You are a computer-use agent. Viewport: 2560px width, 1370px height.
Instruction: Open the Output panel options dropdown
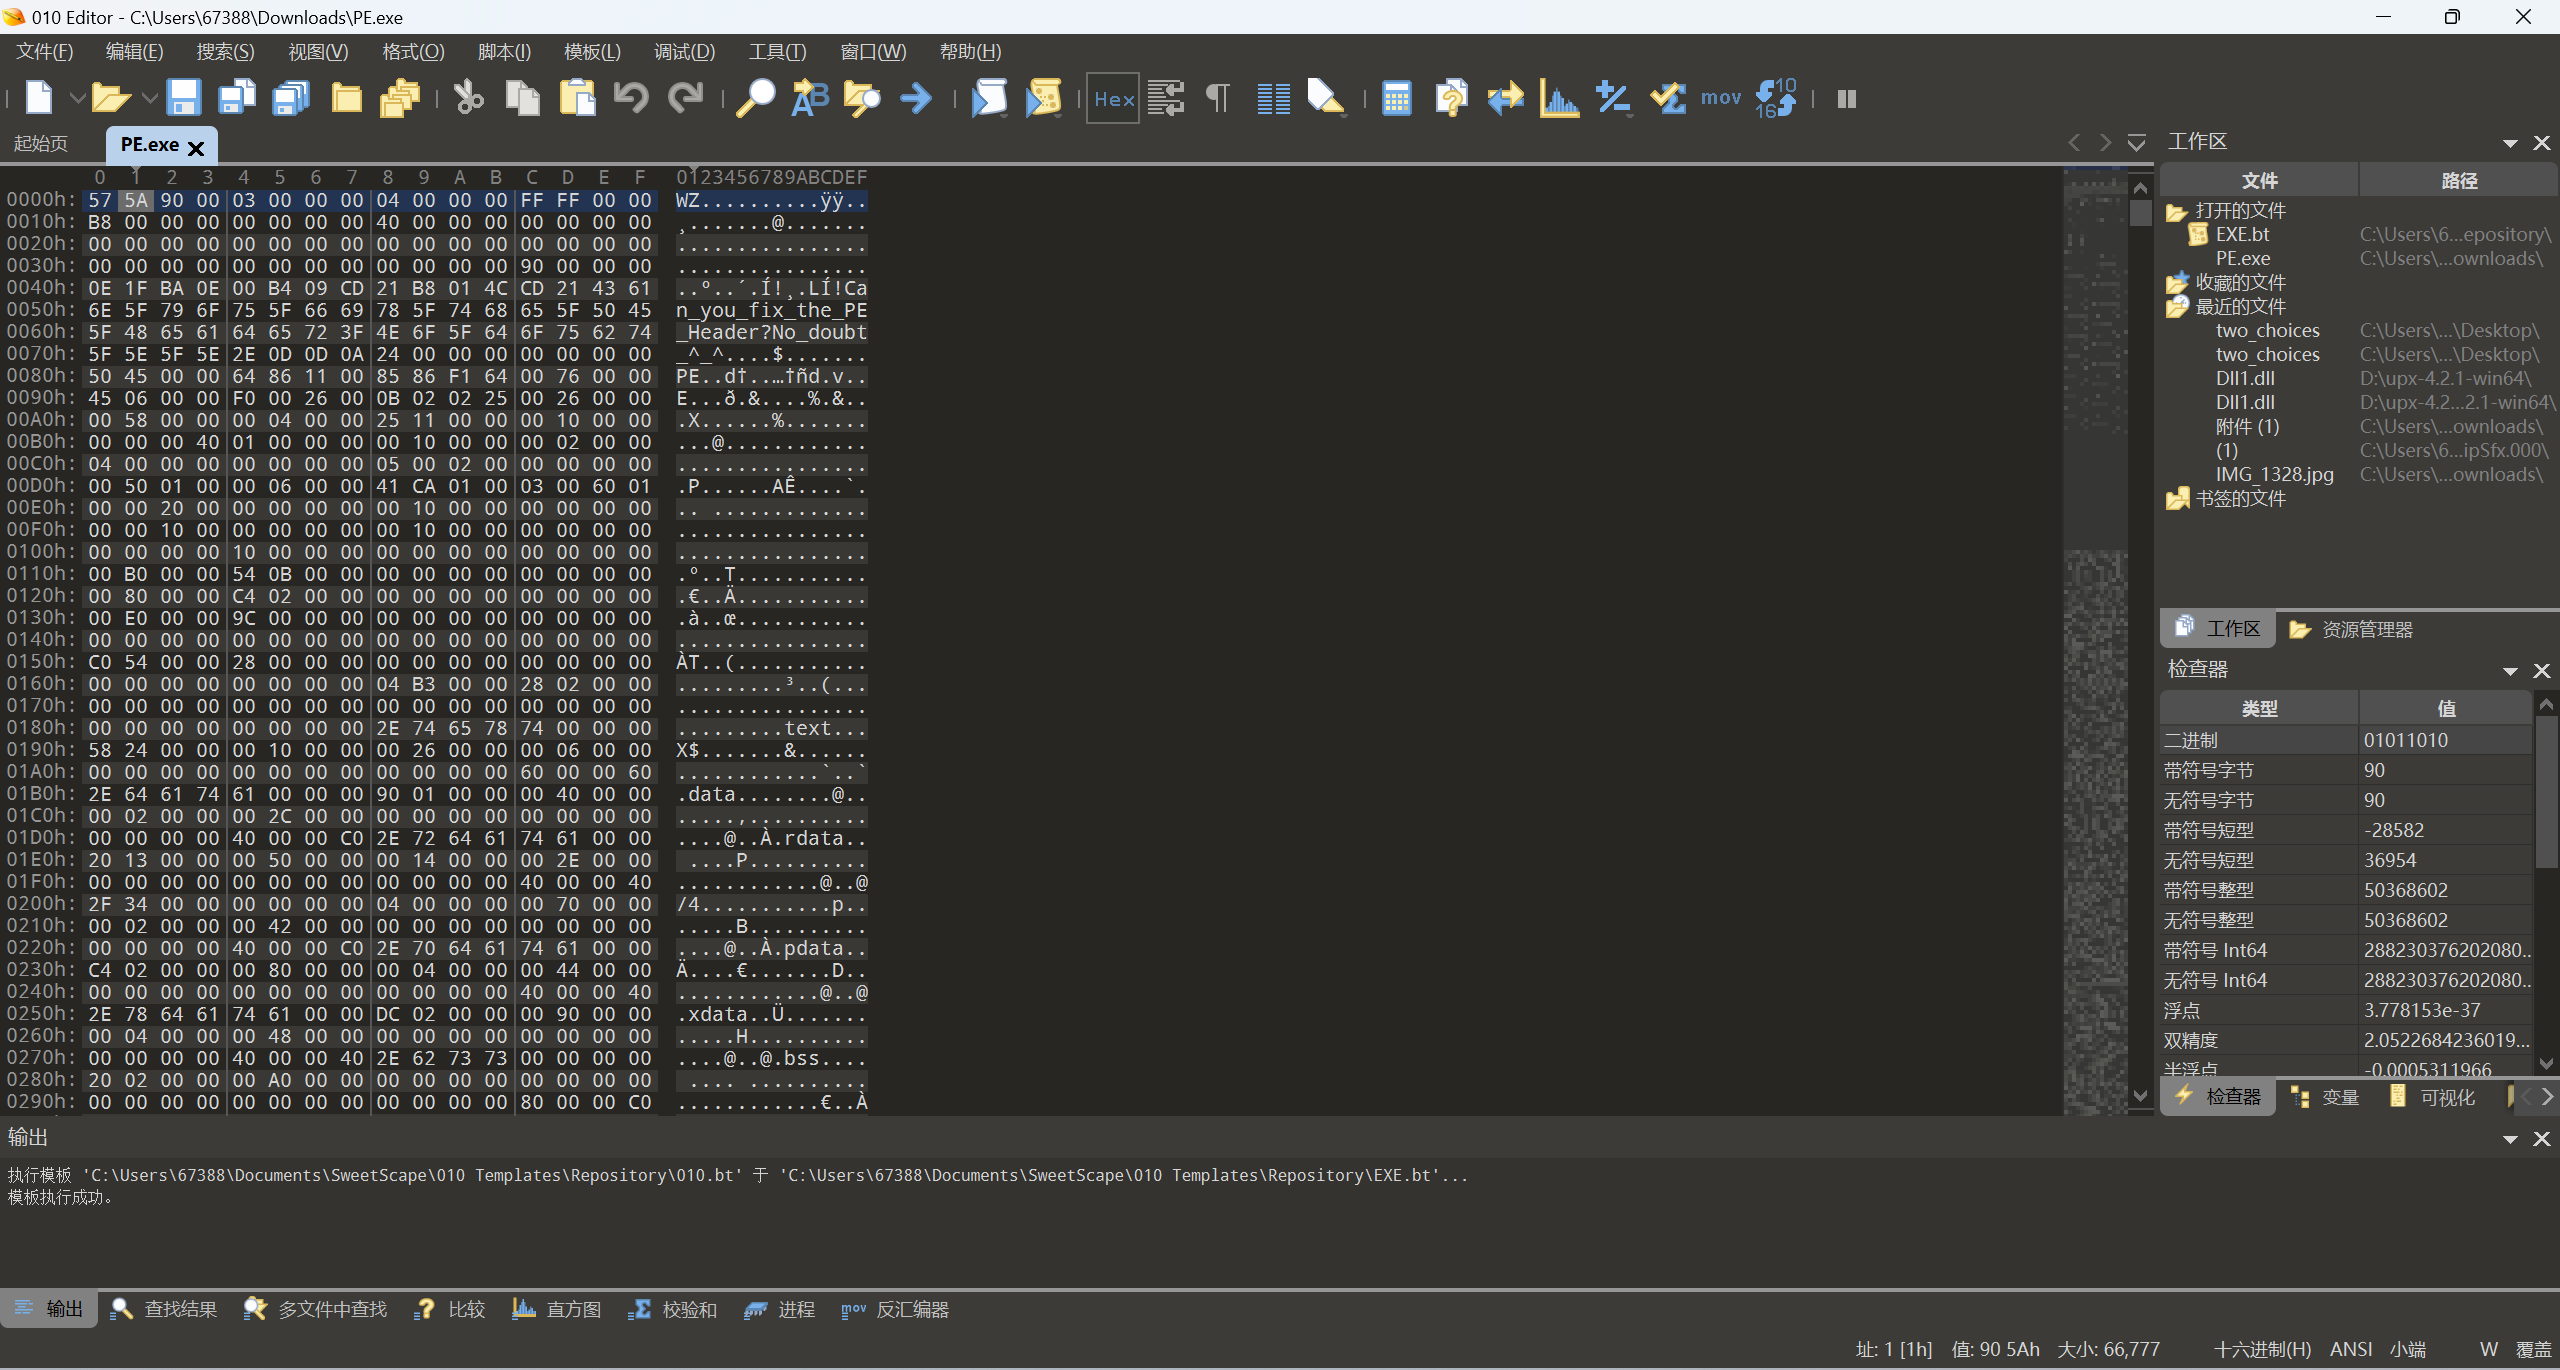[x=2510, y=1139]
